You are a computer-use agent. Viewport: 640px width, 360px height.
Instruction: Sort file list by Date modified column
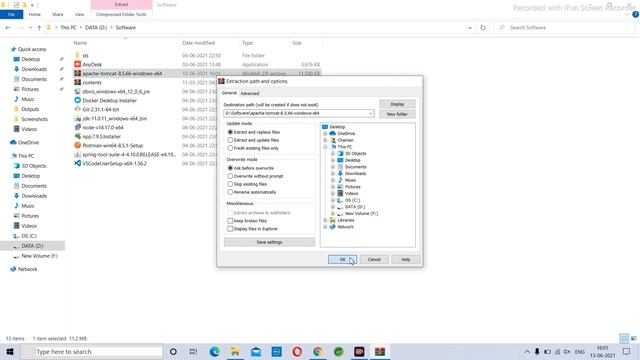point(198,43)
